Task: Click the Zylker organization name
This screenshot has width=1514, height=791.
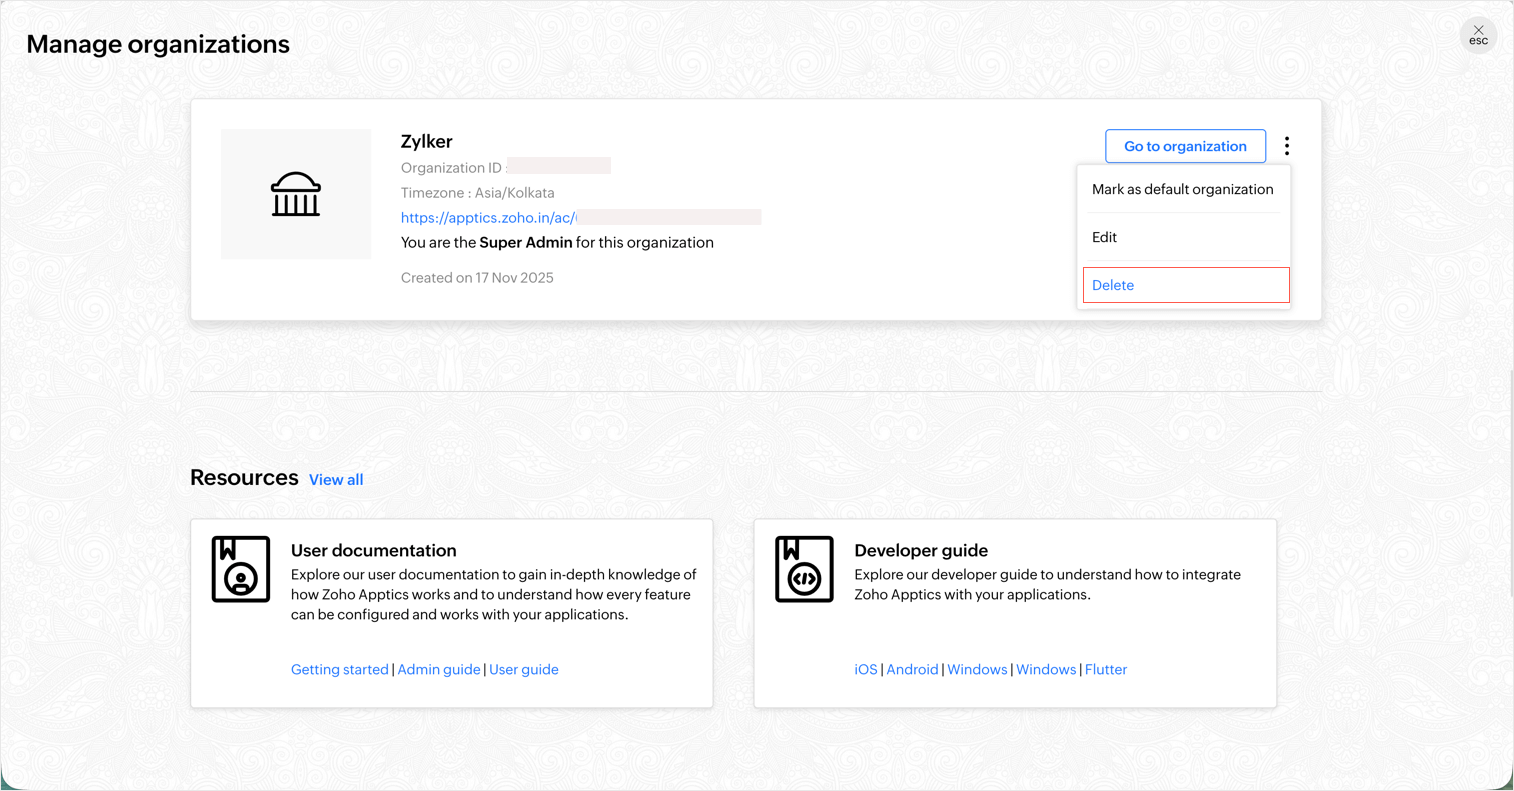Action: coord(427,141)
